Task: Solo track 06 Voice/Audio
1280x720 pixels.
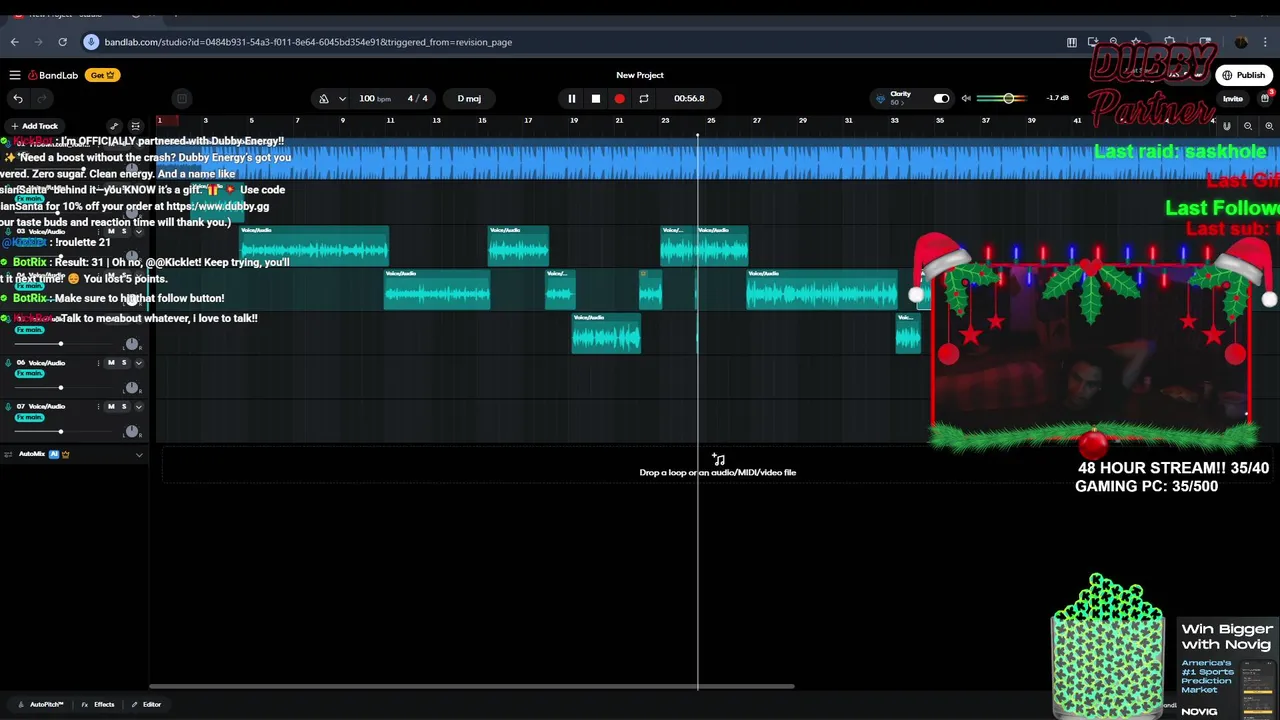Action: [124, 362]
